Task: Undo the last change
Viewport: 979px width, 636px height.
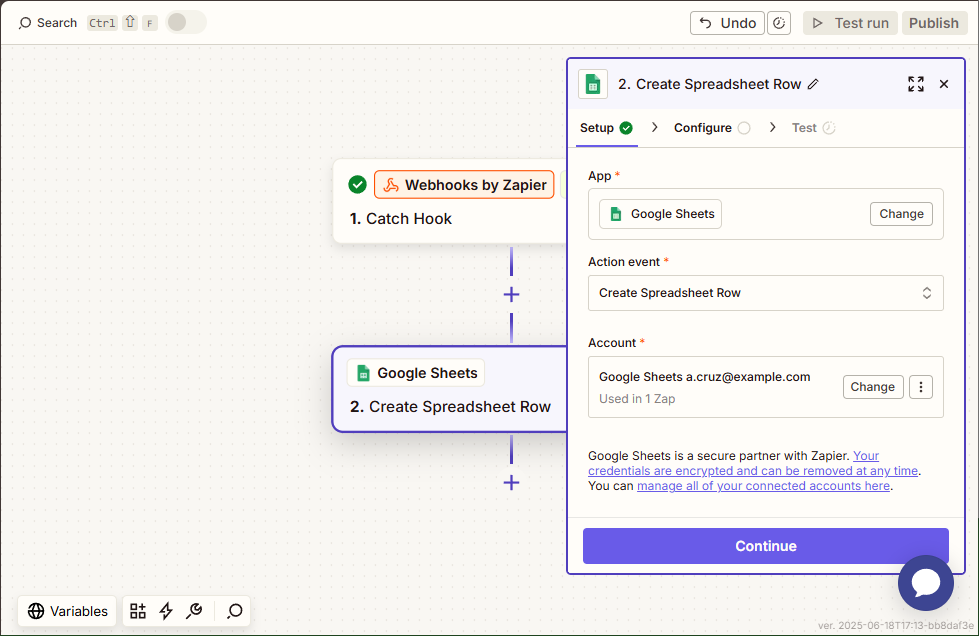Action: coord(727,23)
